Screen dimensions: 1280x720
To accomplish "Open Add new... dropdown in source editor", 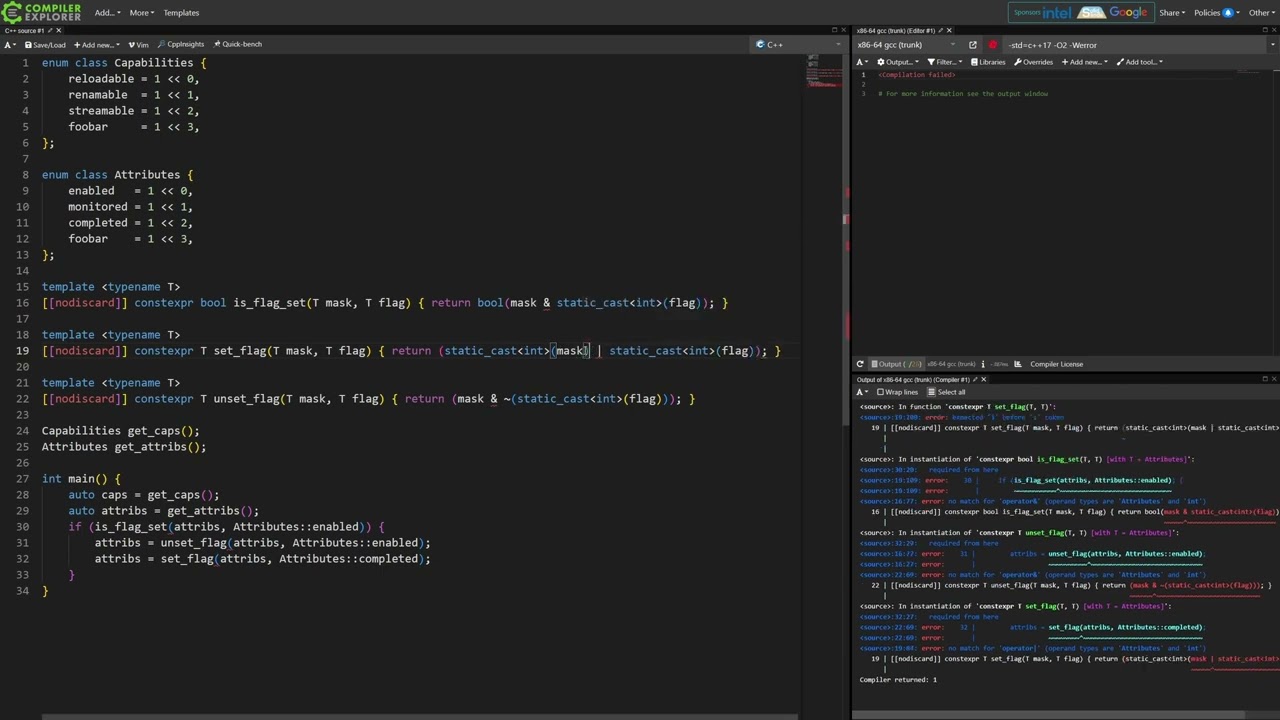I will point(96,45).
